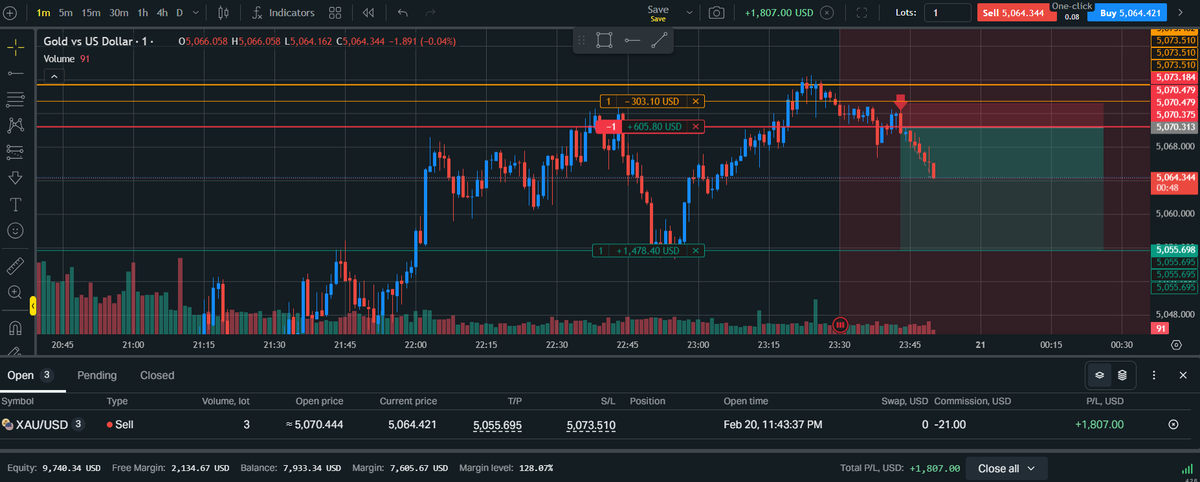The image size is (1200, 482).
Task: Select rectangle tool in floating toolbar
Action: [604, 40]
